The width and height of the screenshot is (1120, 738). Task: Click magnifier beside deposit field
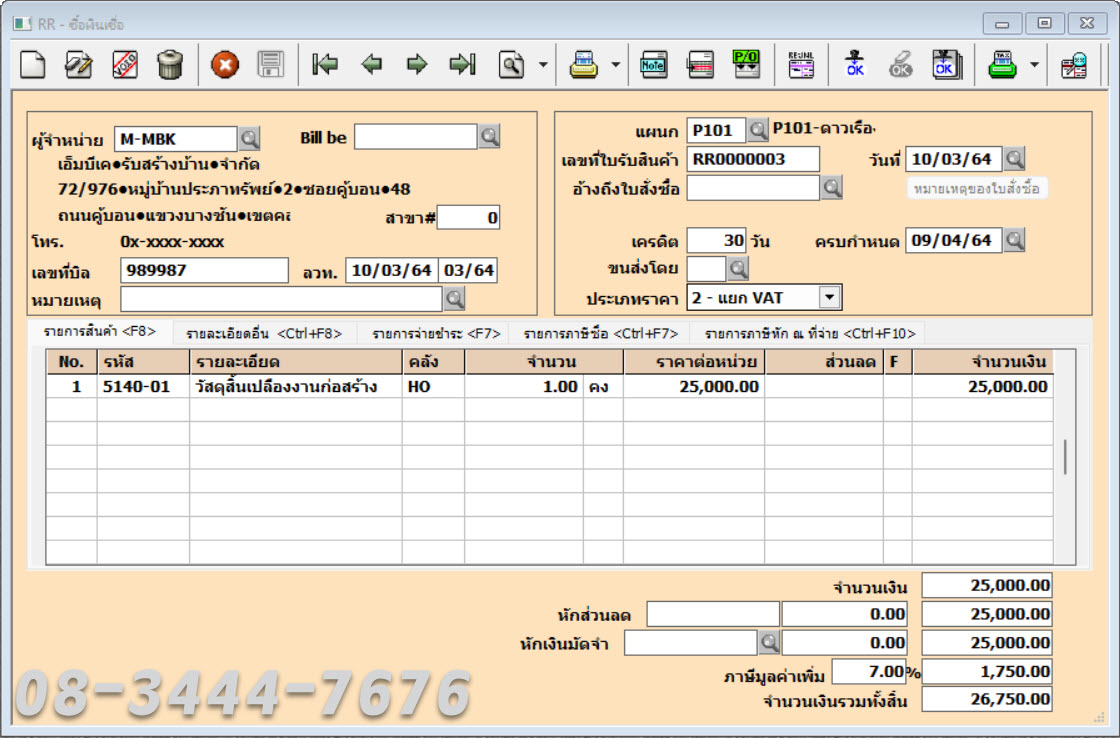coord(769,642)
